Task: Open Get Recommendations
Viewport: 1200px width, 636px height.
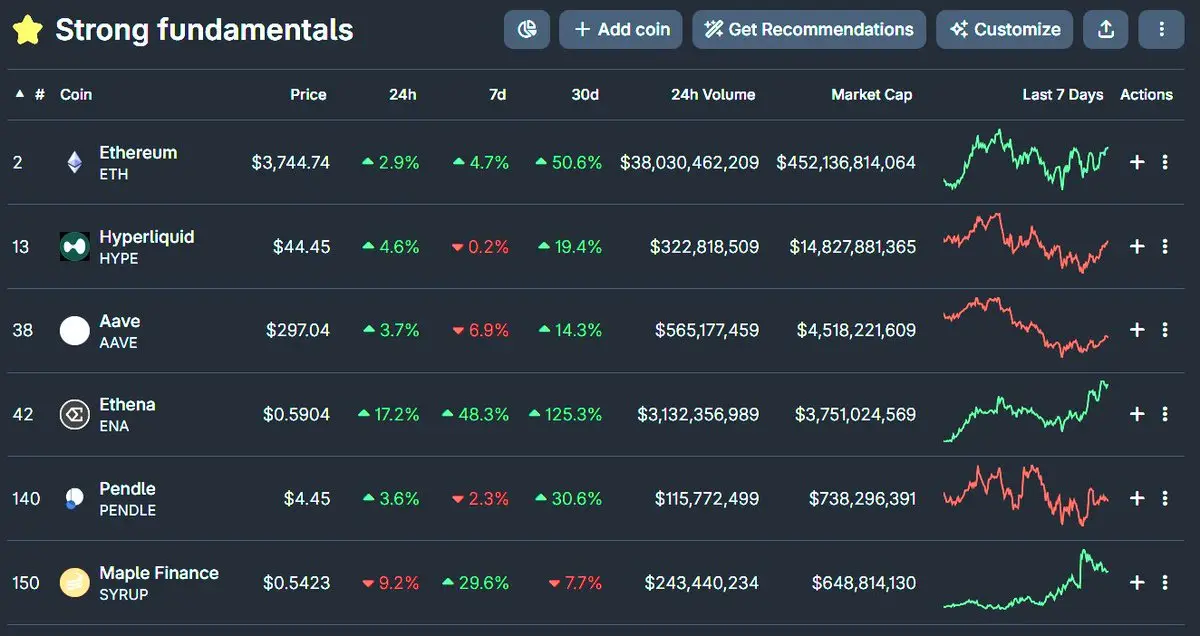Action: 809,30
